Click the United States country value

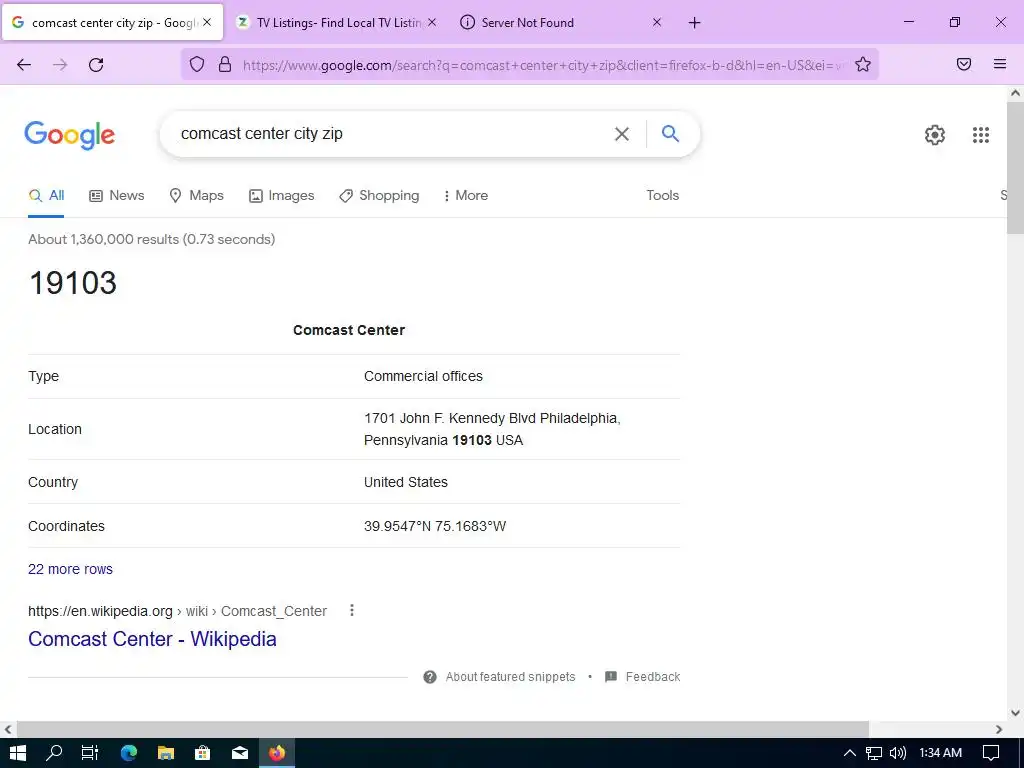click(406, 482)
